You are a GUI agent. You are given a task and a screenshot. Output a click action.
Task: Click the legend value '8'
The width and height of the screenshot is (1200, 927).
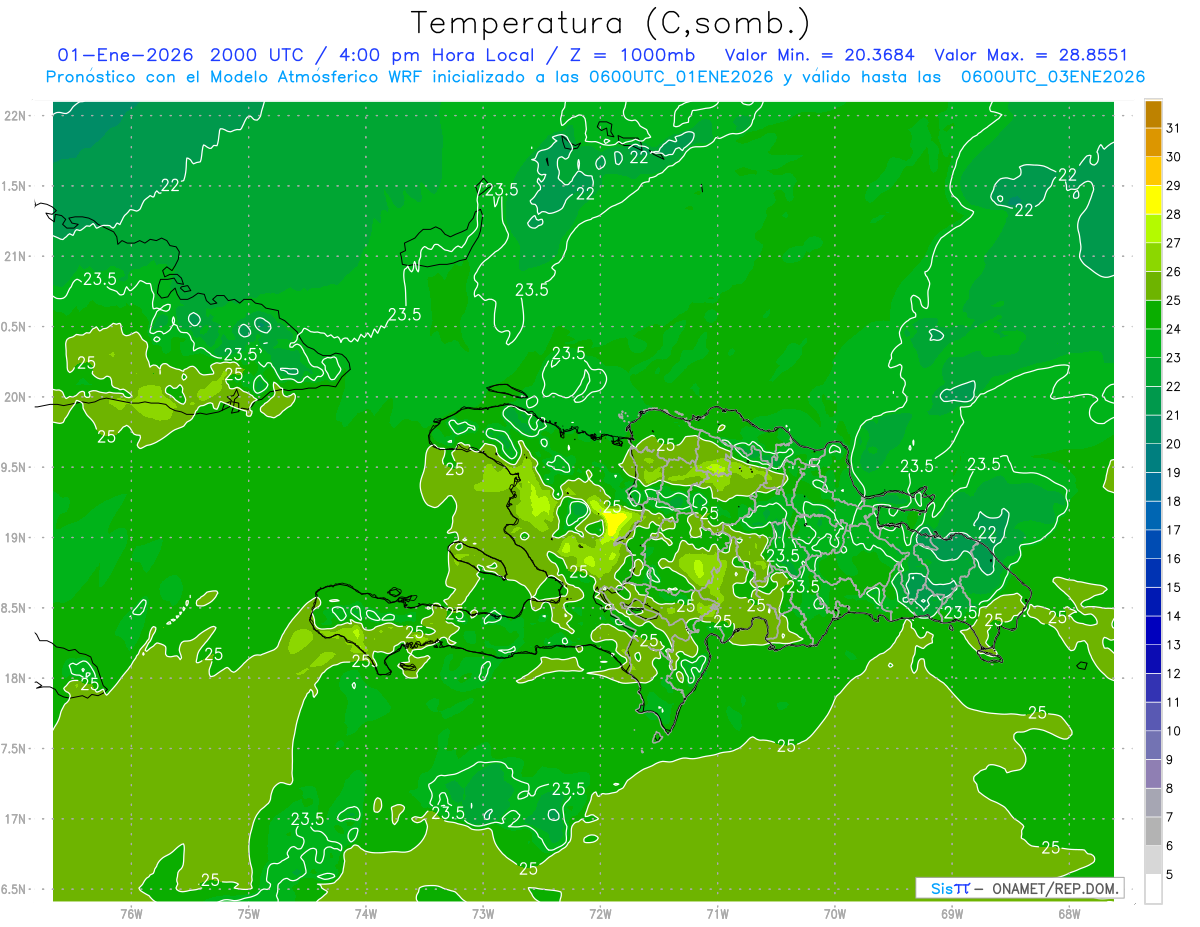(1170, 789)
